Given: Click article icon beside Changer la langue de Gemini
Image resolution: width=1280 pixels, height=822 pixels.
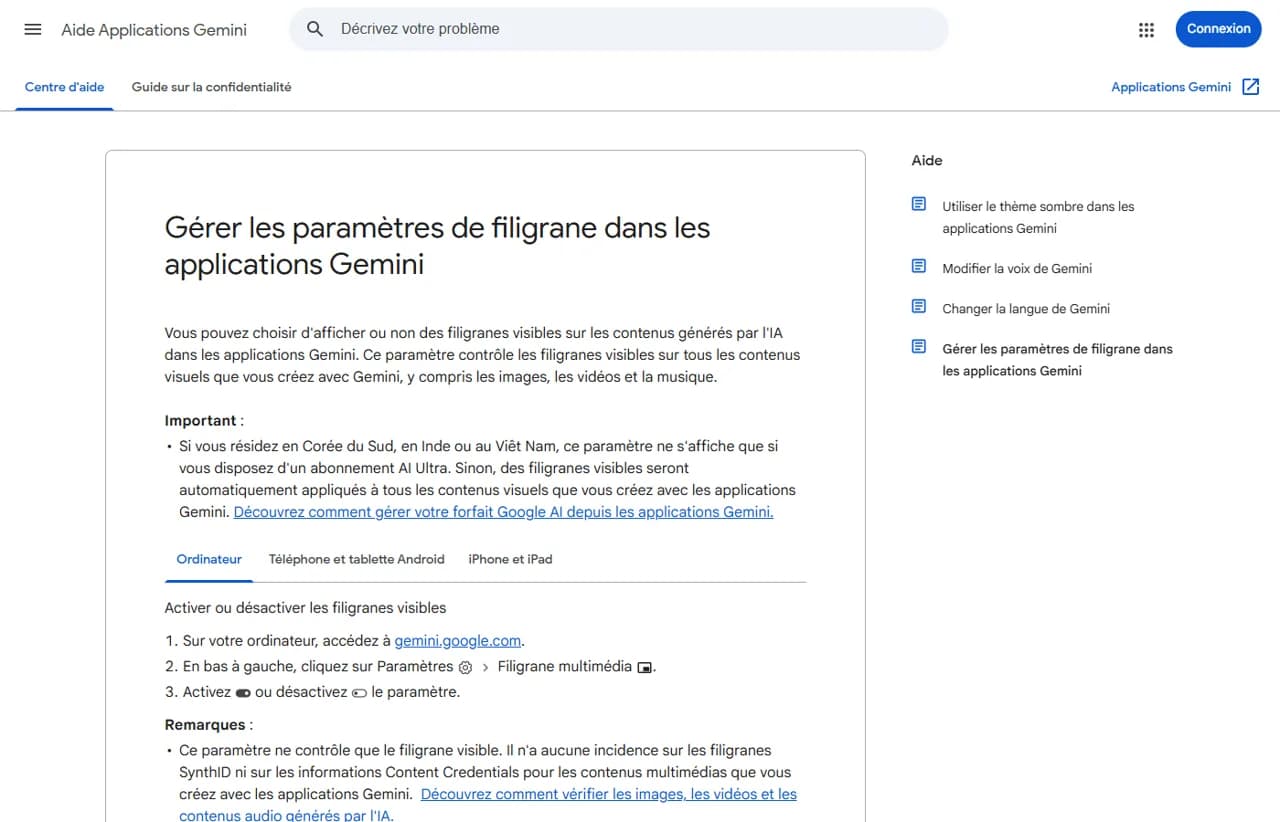Looking at the screenshot, I should pyautogui.click(x=919, y=306).
